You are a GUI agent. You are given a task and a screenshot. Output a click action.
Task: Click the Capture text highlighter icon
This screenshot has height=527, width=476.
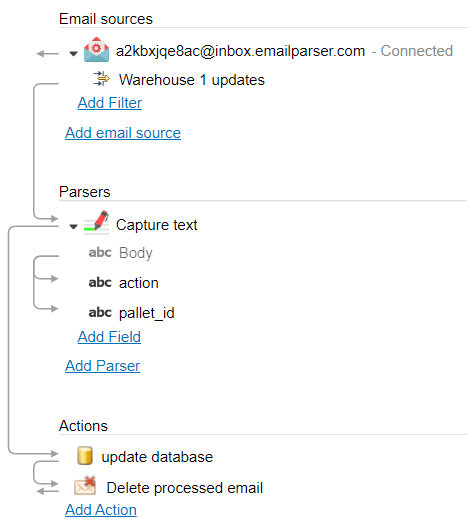pos(96,222)
